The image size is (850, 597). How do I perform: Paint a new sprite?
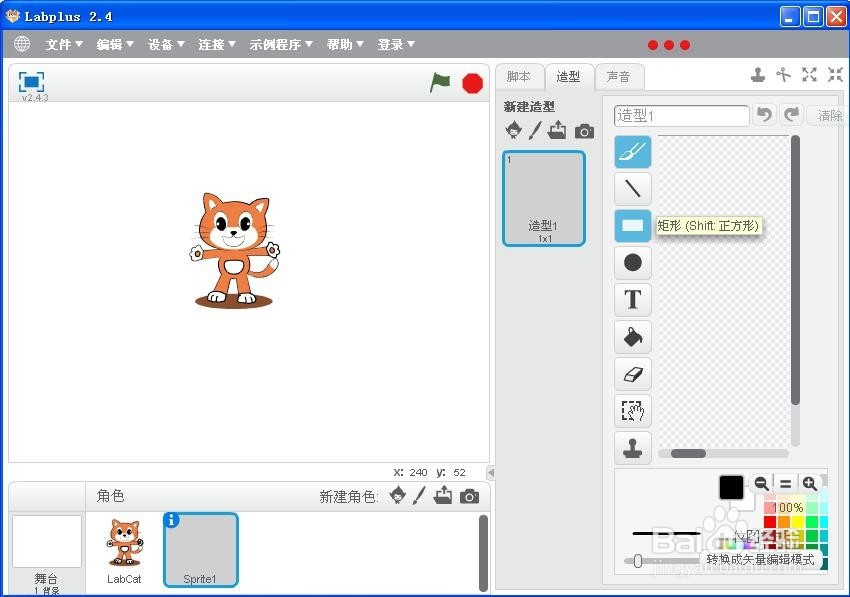pyautogui.click(x=419, y=496)
